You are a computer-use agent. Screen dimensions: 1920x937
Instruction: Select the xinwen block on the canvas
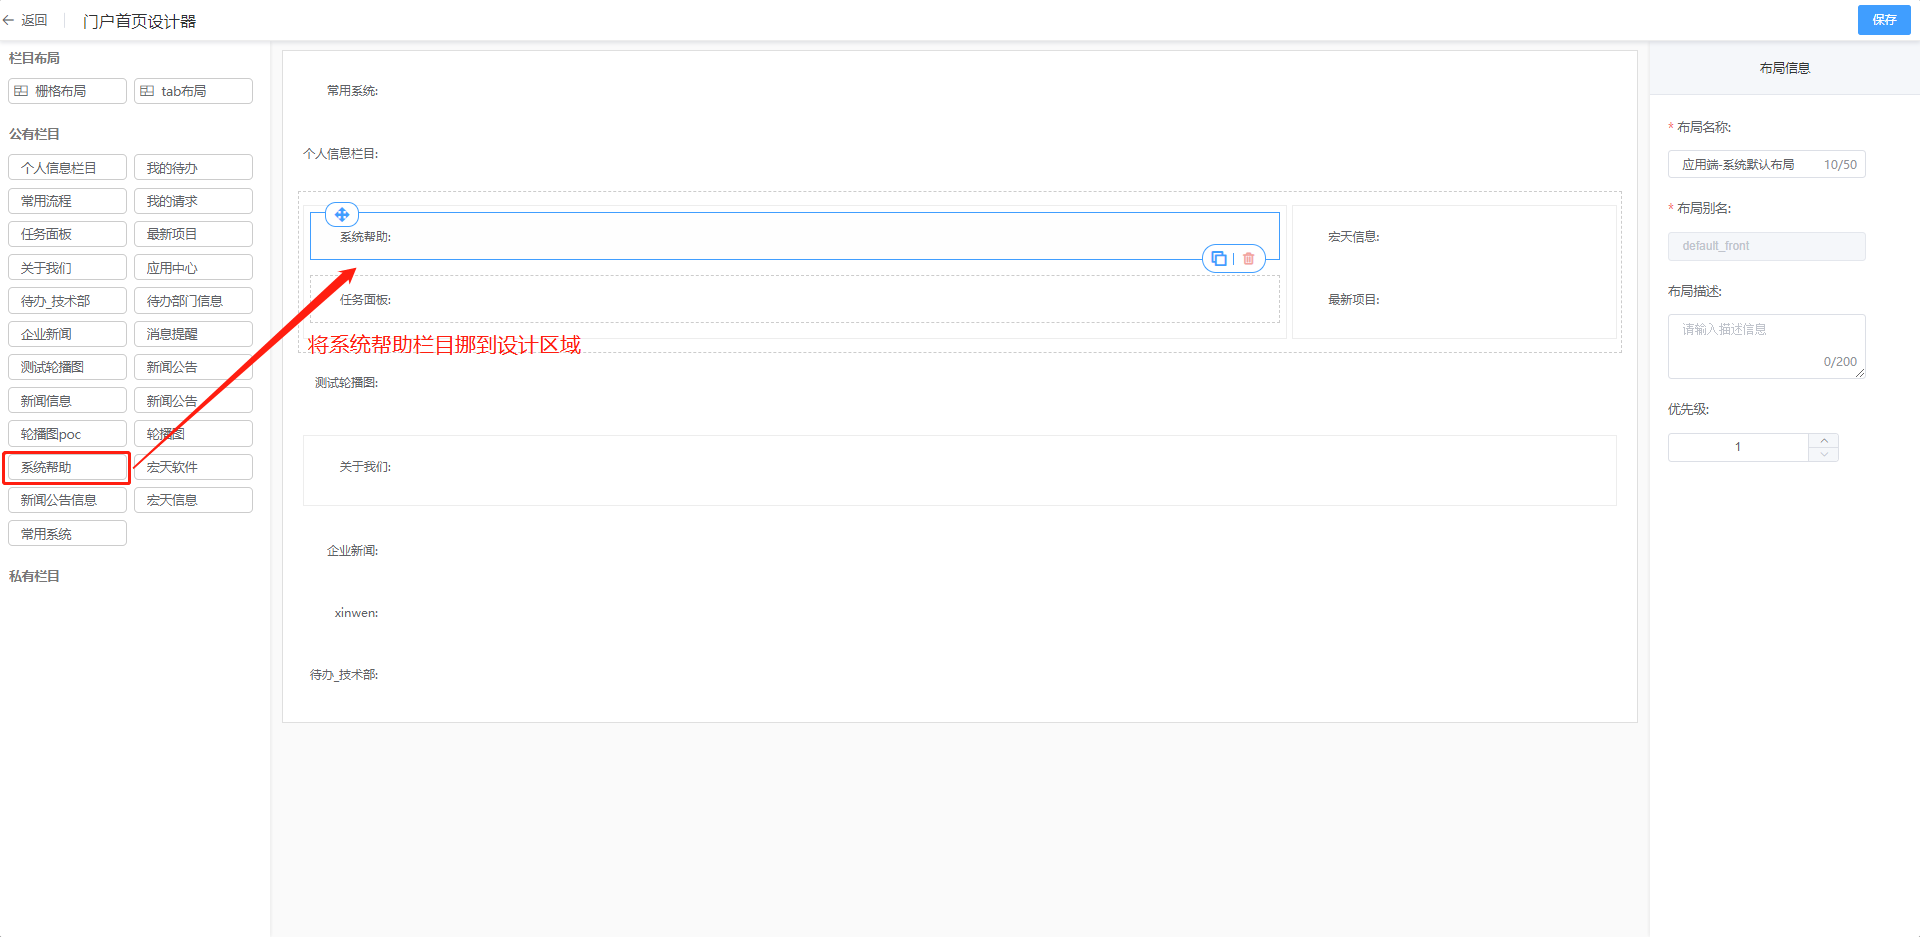960,613
